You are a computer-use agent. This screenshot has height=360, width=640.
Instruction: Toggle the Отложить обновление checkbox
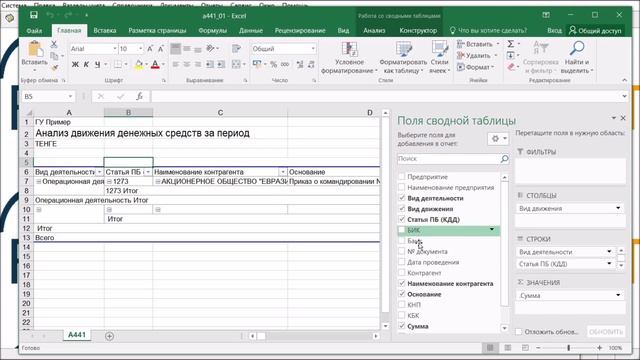pos(519,332)
